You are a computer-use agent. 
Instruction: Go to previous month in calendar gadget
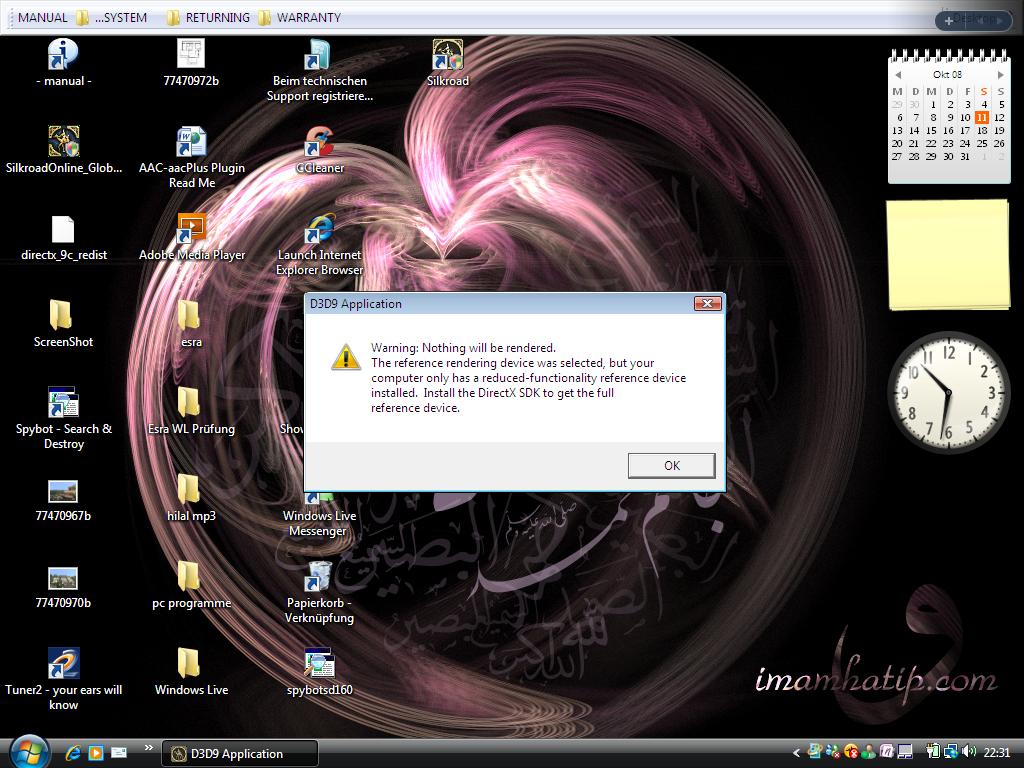898,75
